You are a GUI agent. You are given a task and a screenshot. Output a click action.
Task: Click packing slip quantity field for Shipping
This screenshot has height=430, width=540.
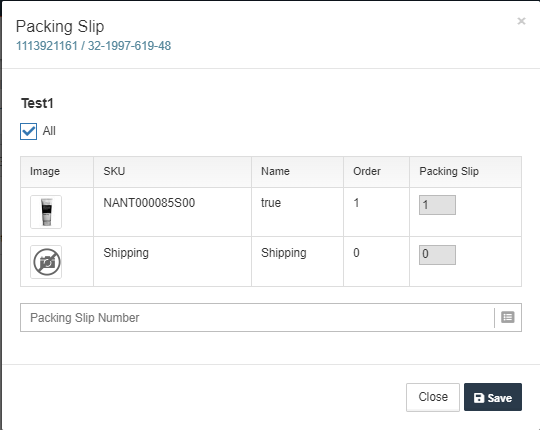(x=437, y=255)
